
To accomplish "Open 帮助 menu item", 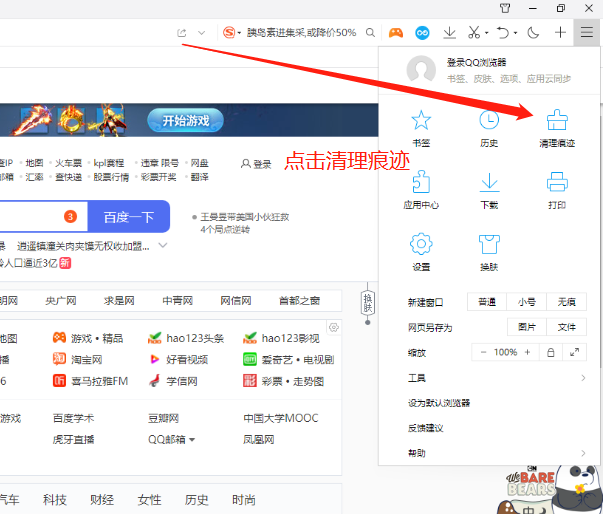I will tap(417, 453).
